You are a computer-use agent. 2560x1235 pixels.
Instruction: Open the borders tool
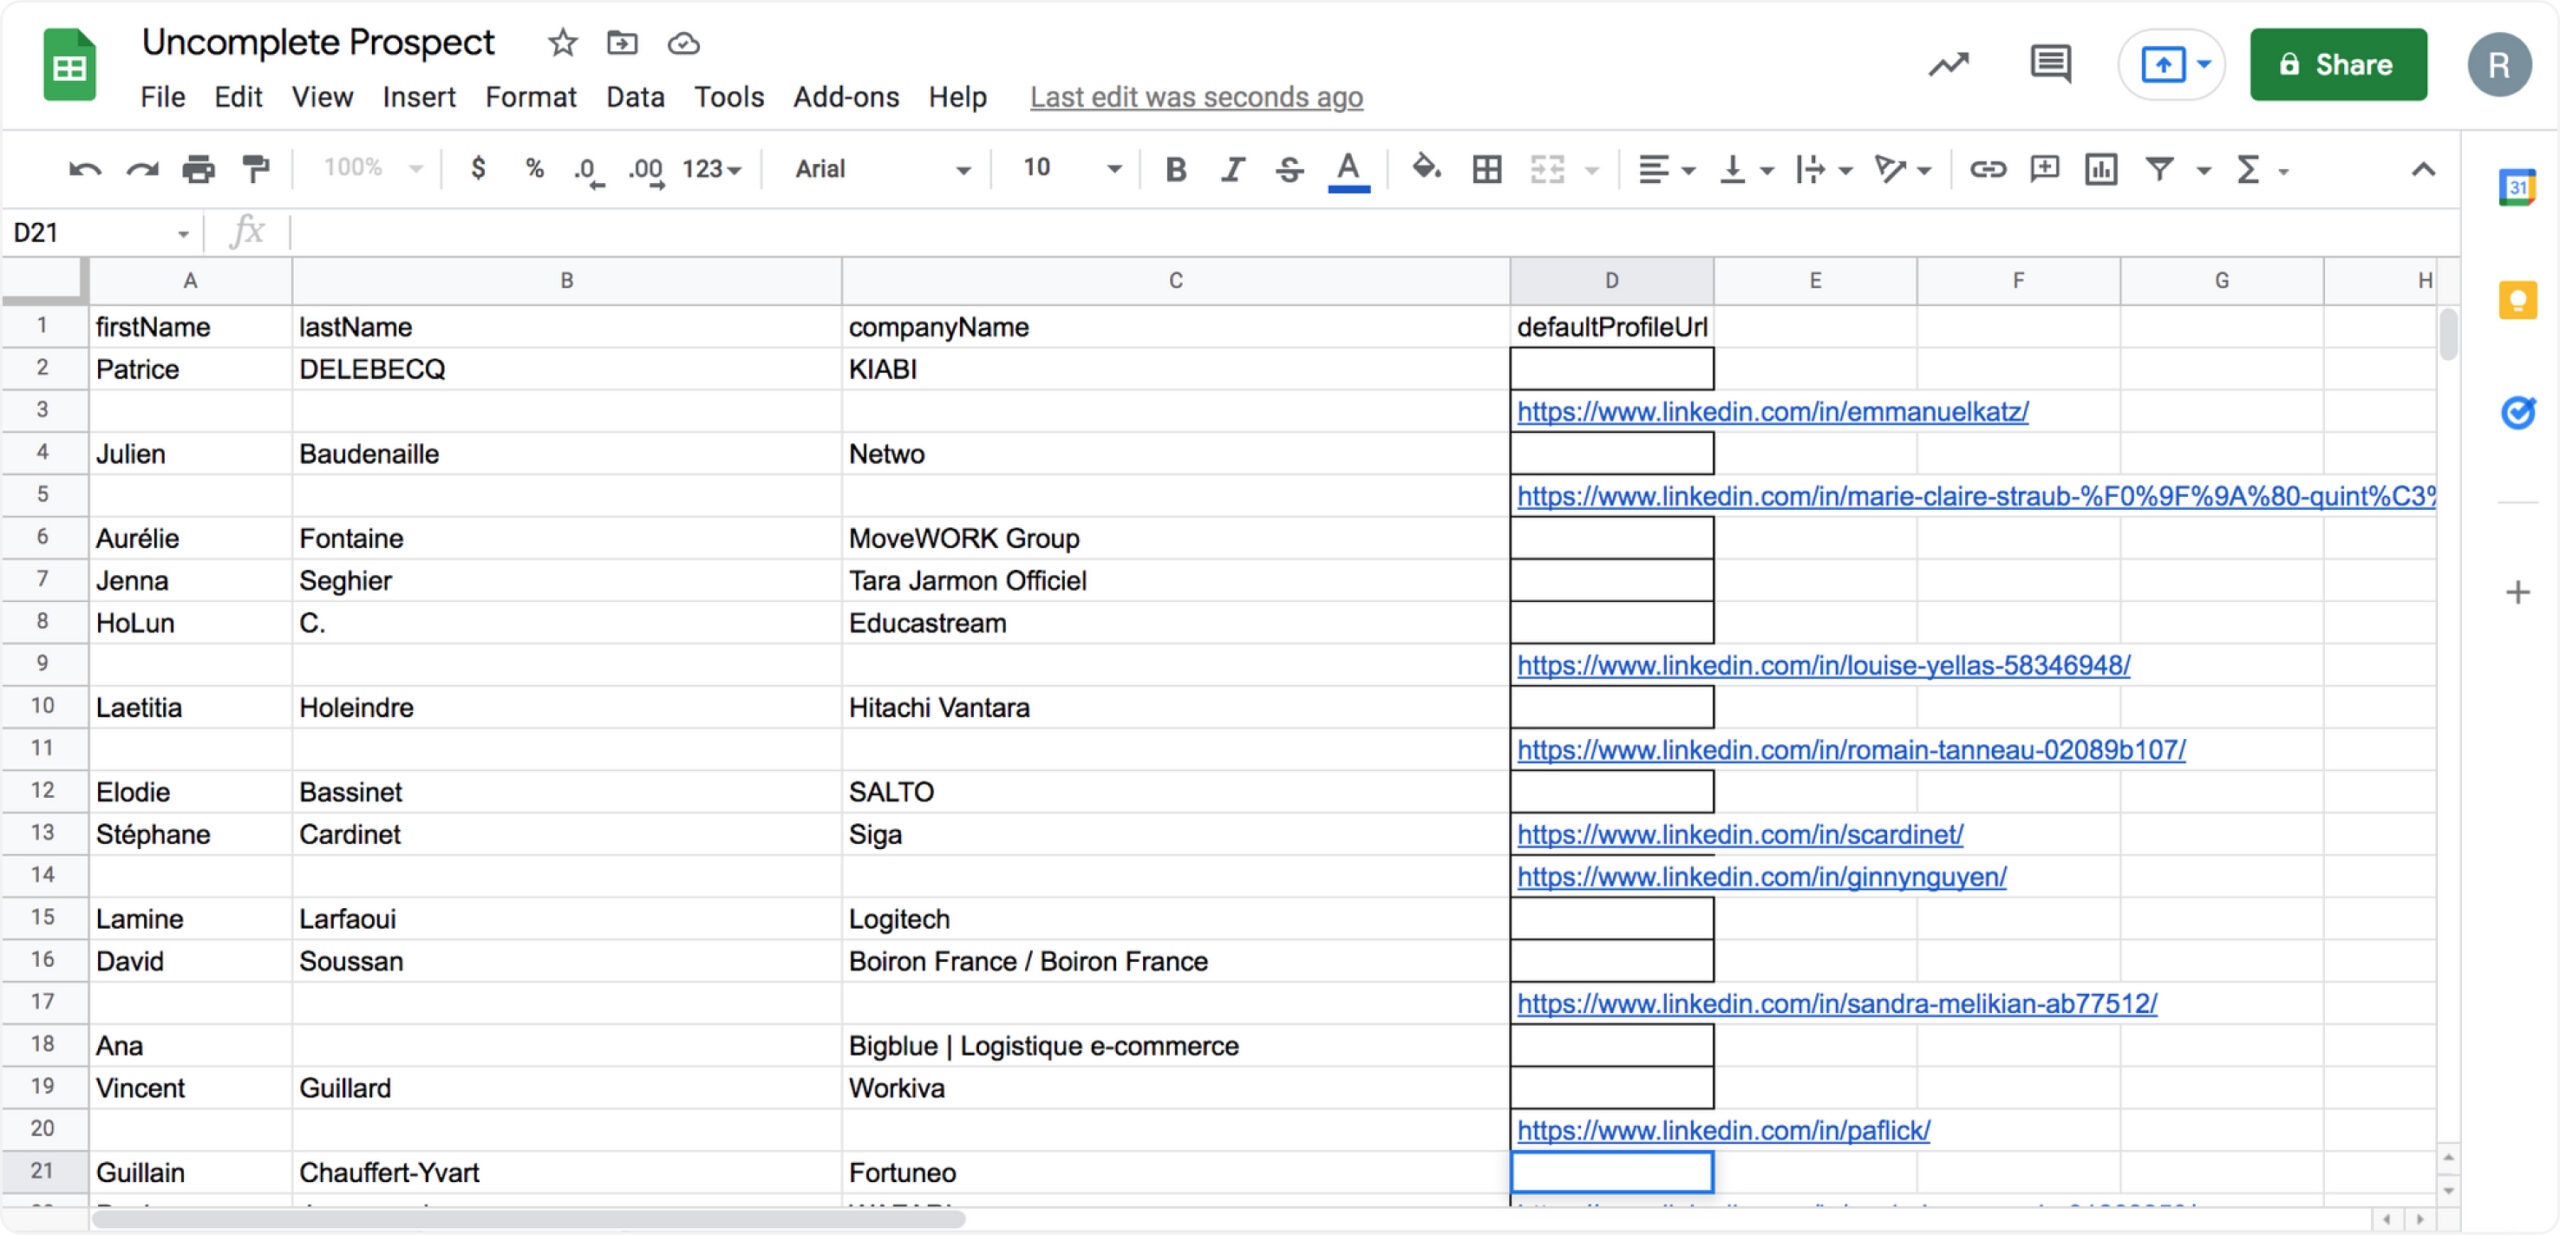[1487, 169]
